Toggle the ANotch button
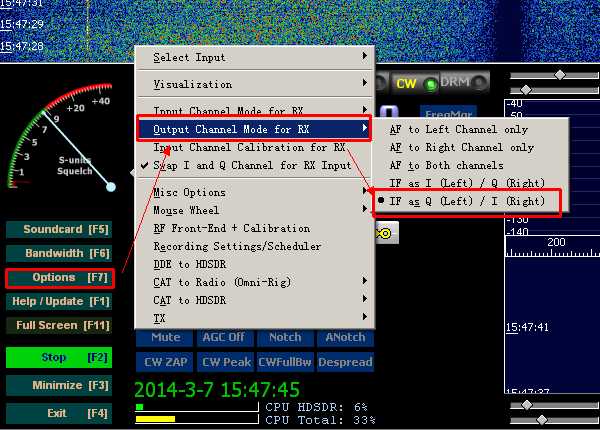This screenshot has width=600, height=430. 345,338
